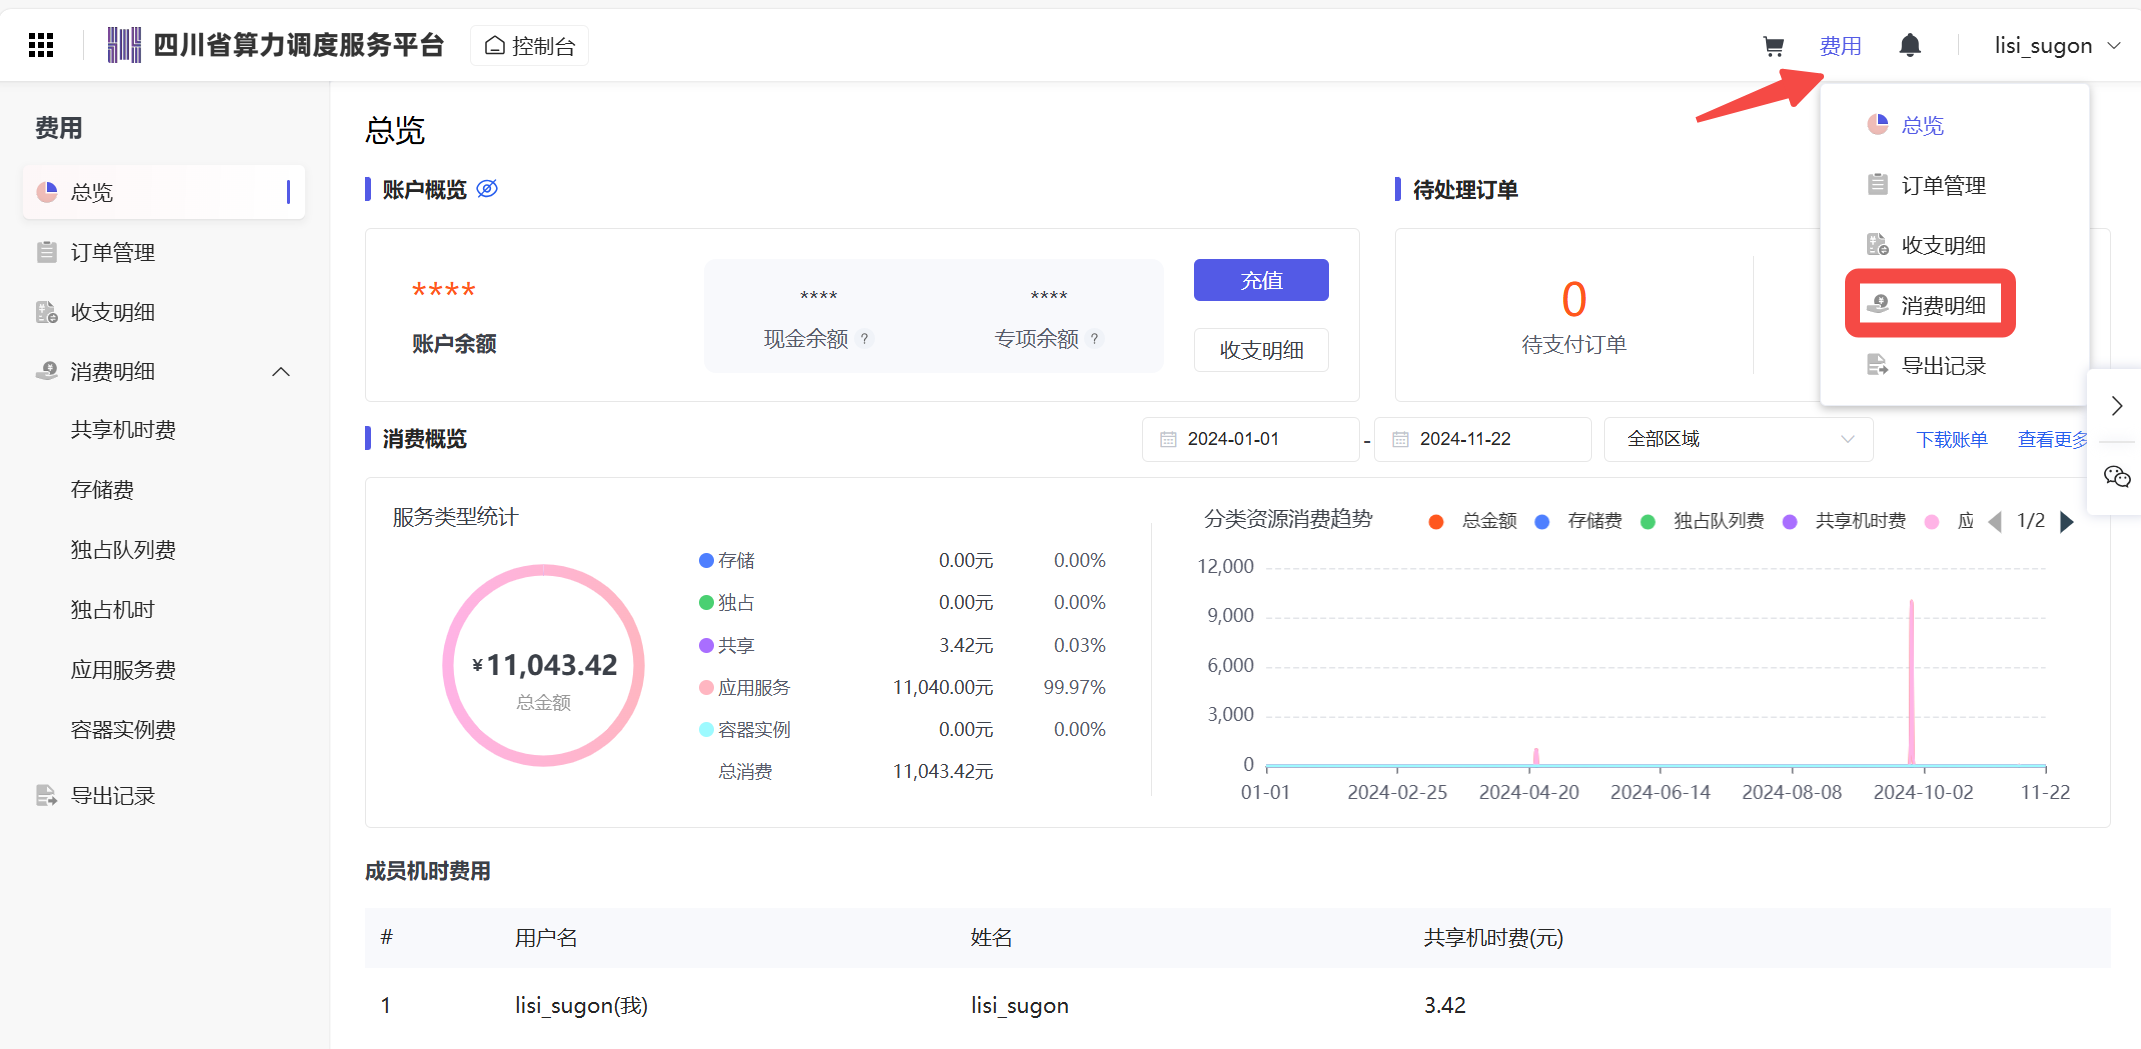Viewport: 2141px width, 1049px height.
Task: Click sidebar 收支明细 icon
Action: [x=46, y=312]
